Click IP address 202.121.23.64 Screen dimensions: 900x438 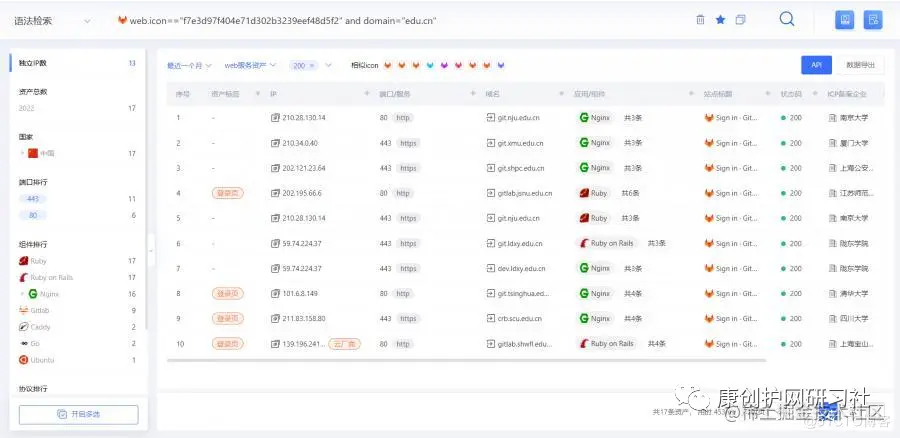click(x=304, y=168)
